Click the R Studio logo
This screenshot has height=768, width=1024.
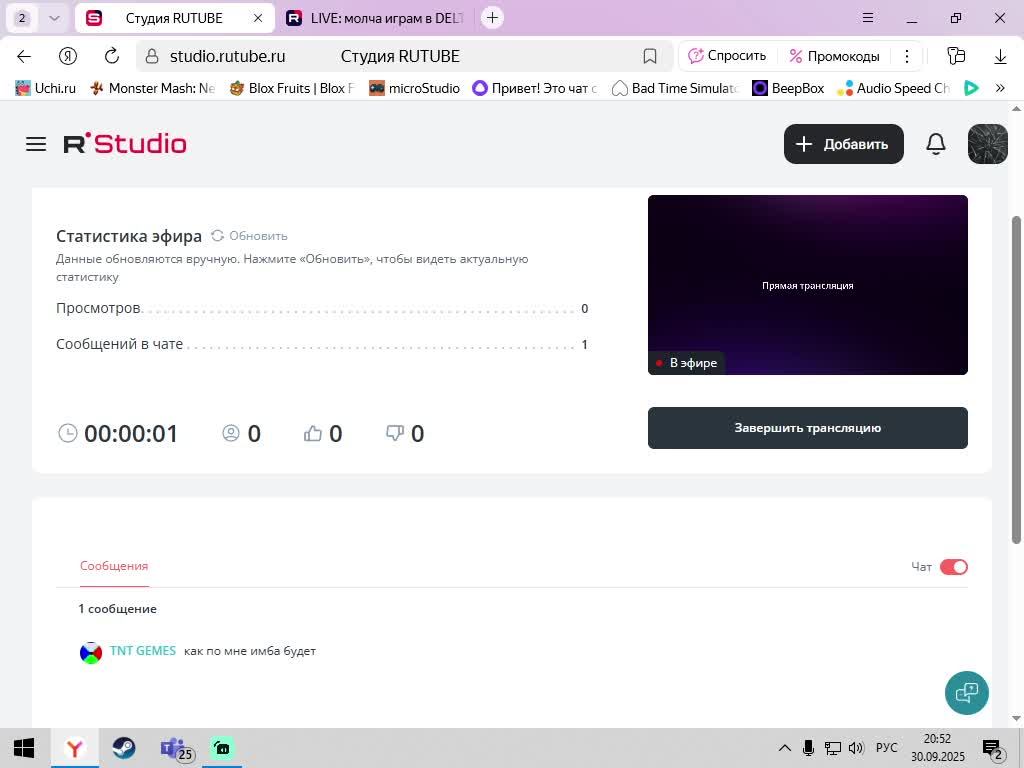pyautogui.click(x=125, y=144)
